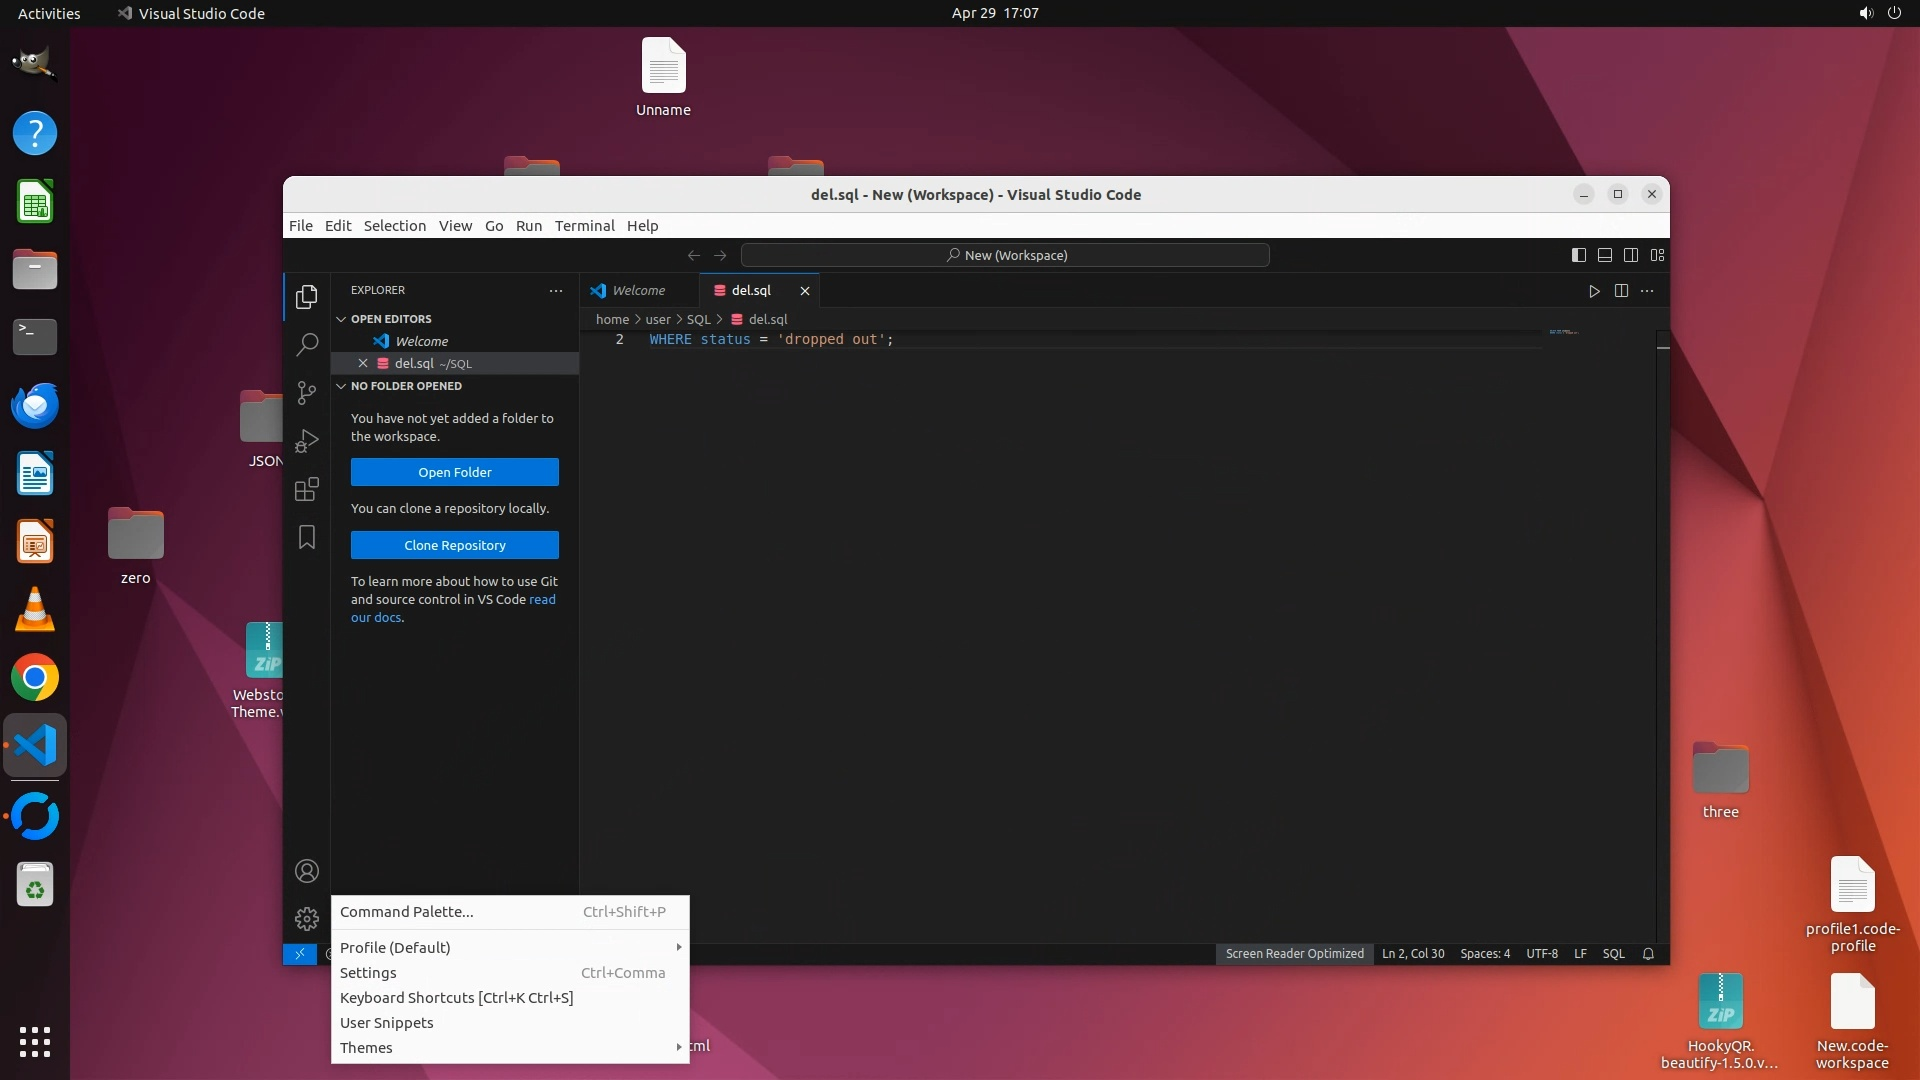This screenshot has height=1080, width=1920.
Task: Open the Extensions view
Action: coord(306,489)
